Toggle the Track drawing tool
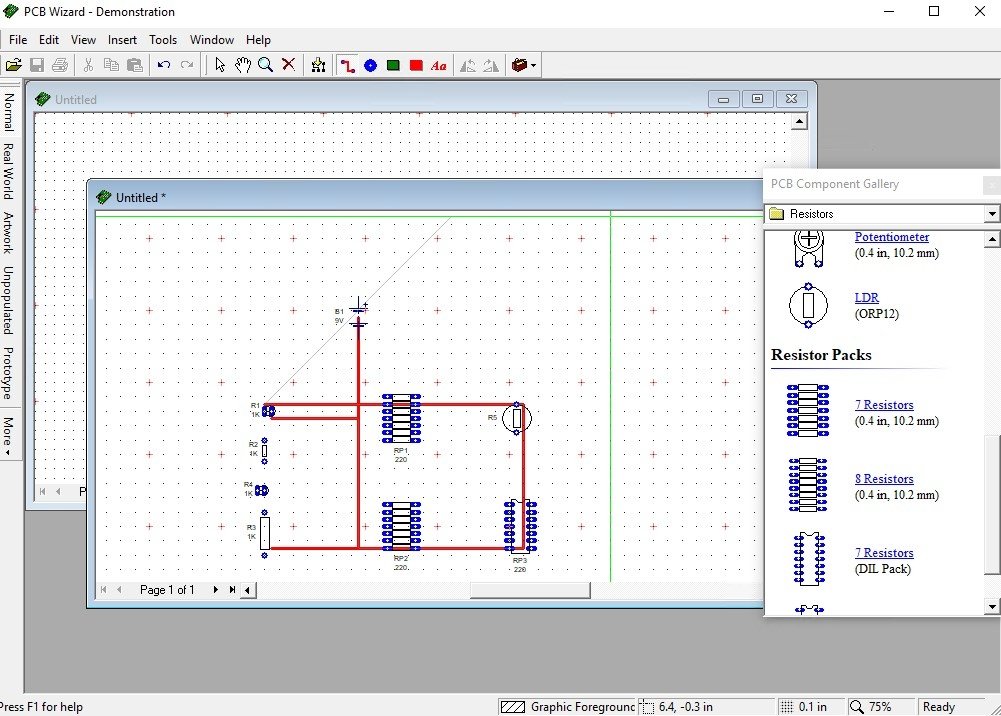 point(347,65)
